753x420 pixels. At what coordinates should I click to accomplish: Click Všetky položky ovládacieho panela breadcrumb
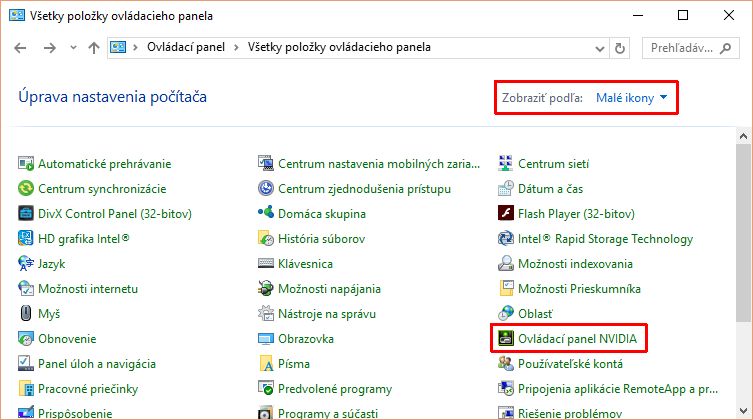(339, 47)
